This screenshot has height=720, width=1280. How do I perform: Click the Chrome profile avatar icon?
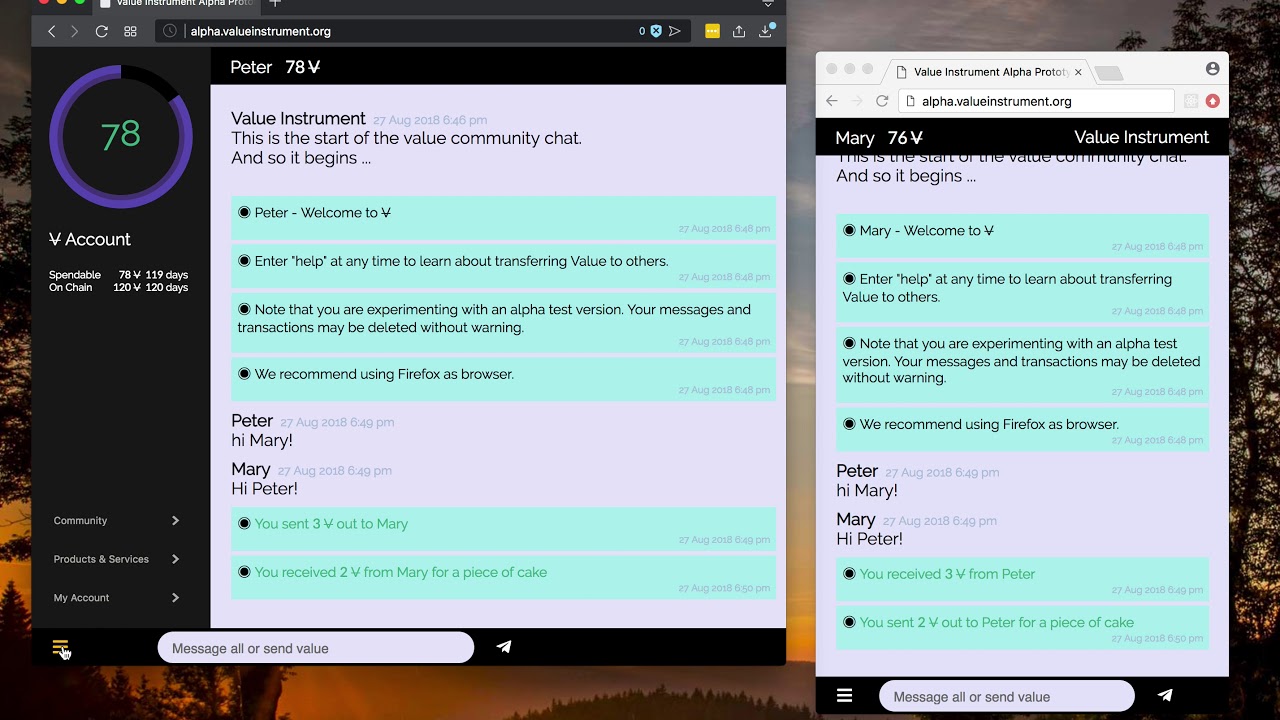1212,69
